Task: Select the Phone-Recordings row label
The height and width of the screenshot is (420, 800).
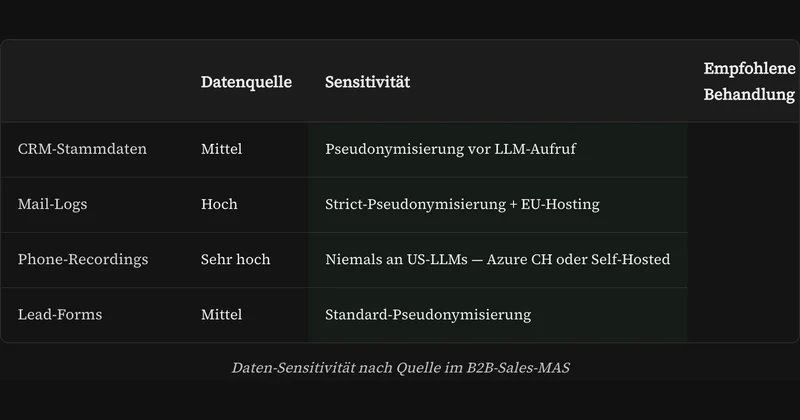Action: (x=83, y=259)
